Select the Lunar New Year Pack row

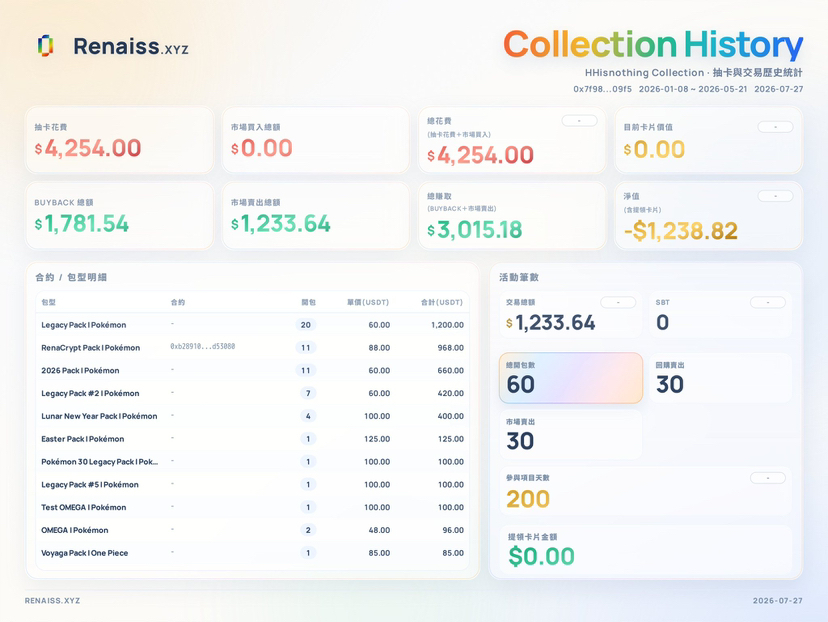[252, 416]
